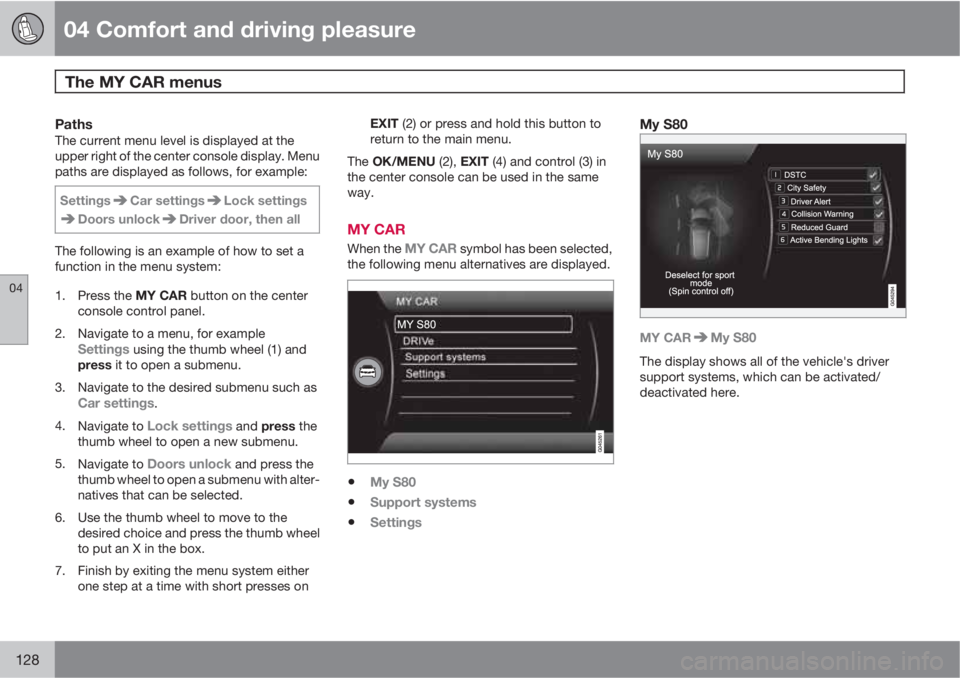
Task: Click the car symbol in MY CAR screen
Action: pyautogui.click(x=368, y=372)
